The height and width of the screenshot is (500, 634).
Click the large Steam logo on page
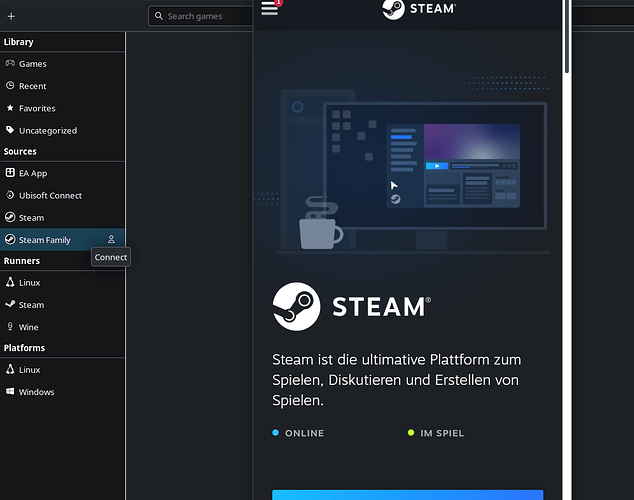click(x=352, y=306)
